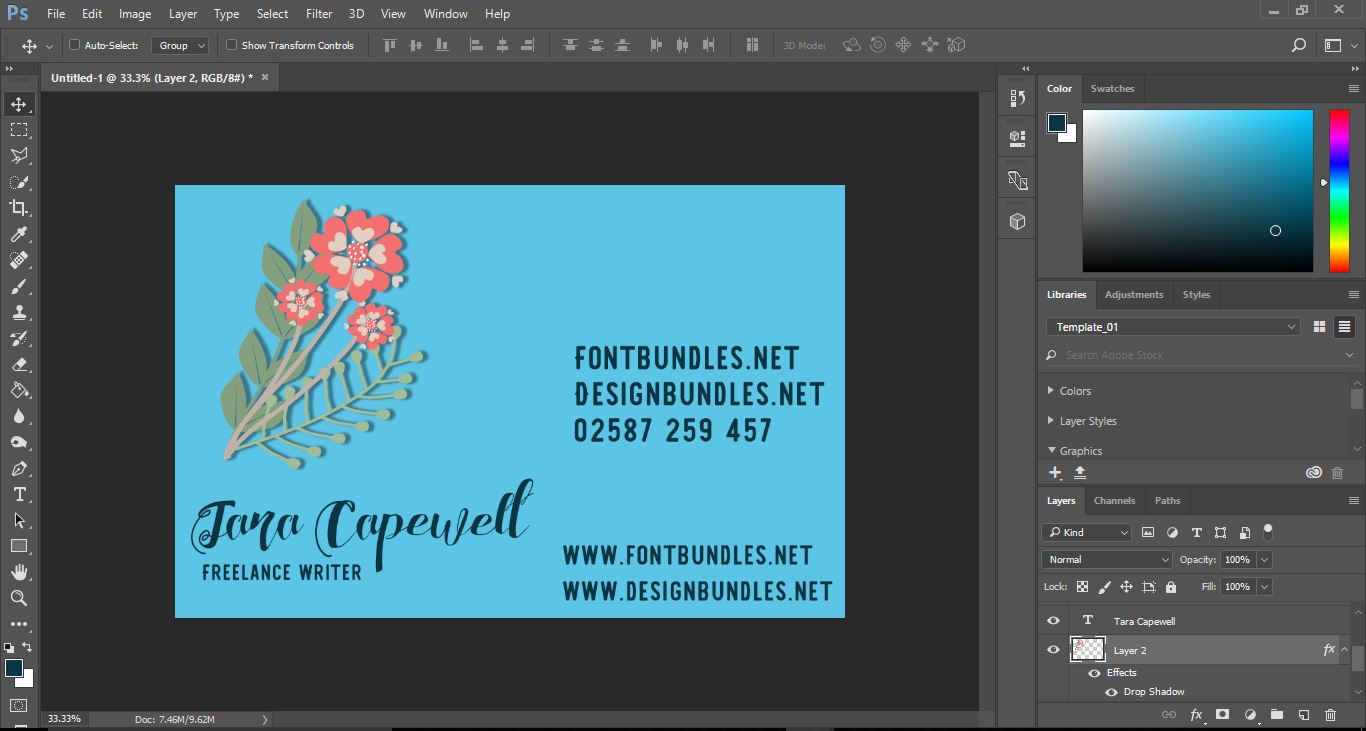
Task: Open the Filter menu
Action: (x=319, y=14)
